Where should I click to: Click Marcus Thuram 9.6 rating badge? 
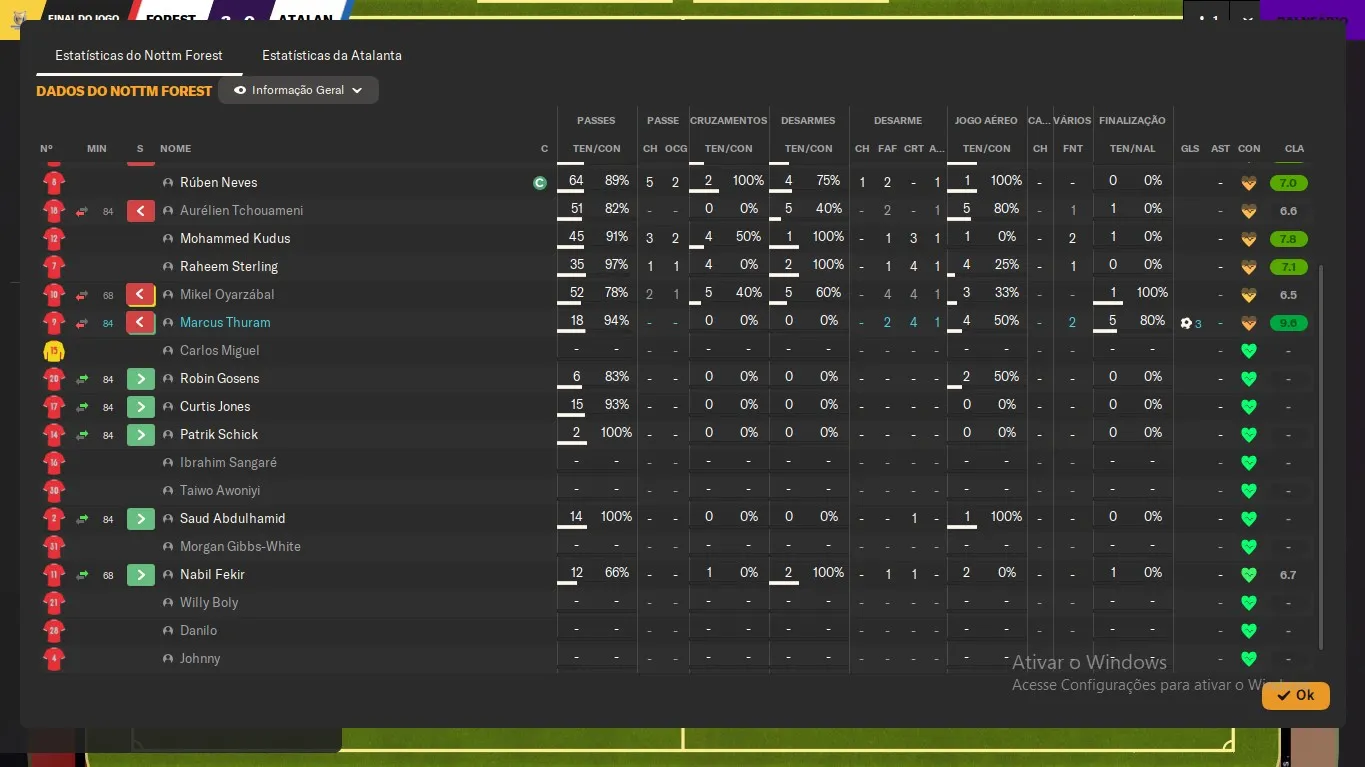(1288, 323)
